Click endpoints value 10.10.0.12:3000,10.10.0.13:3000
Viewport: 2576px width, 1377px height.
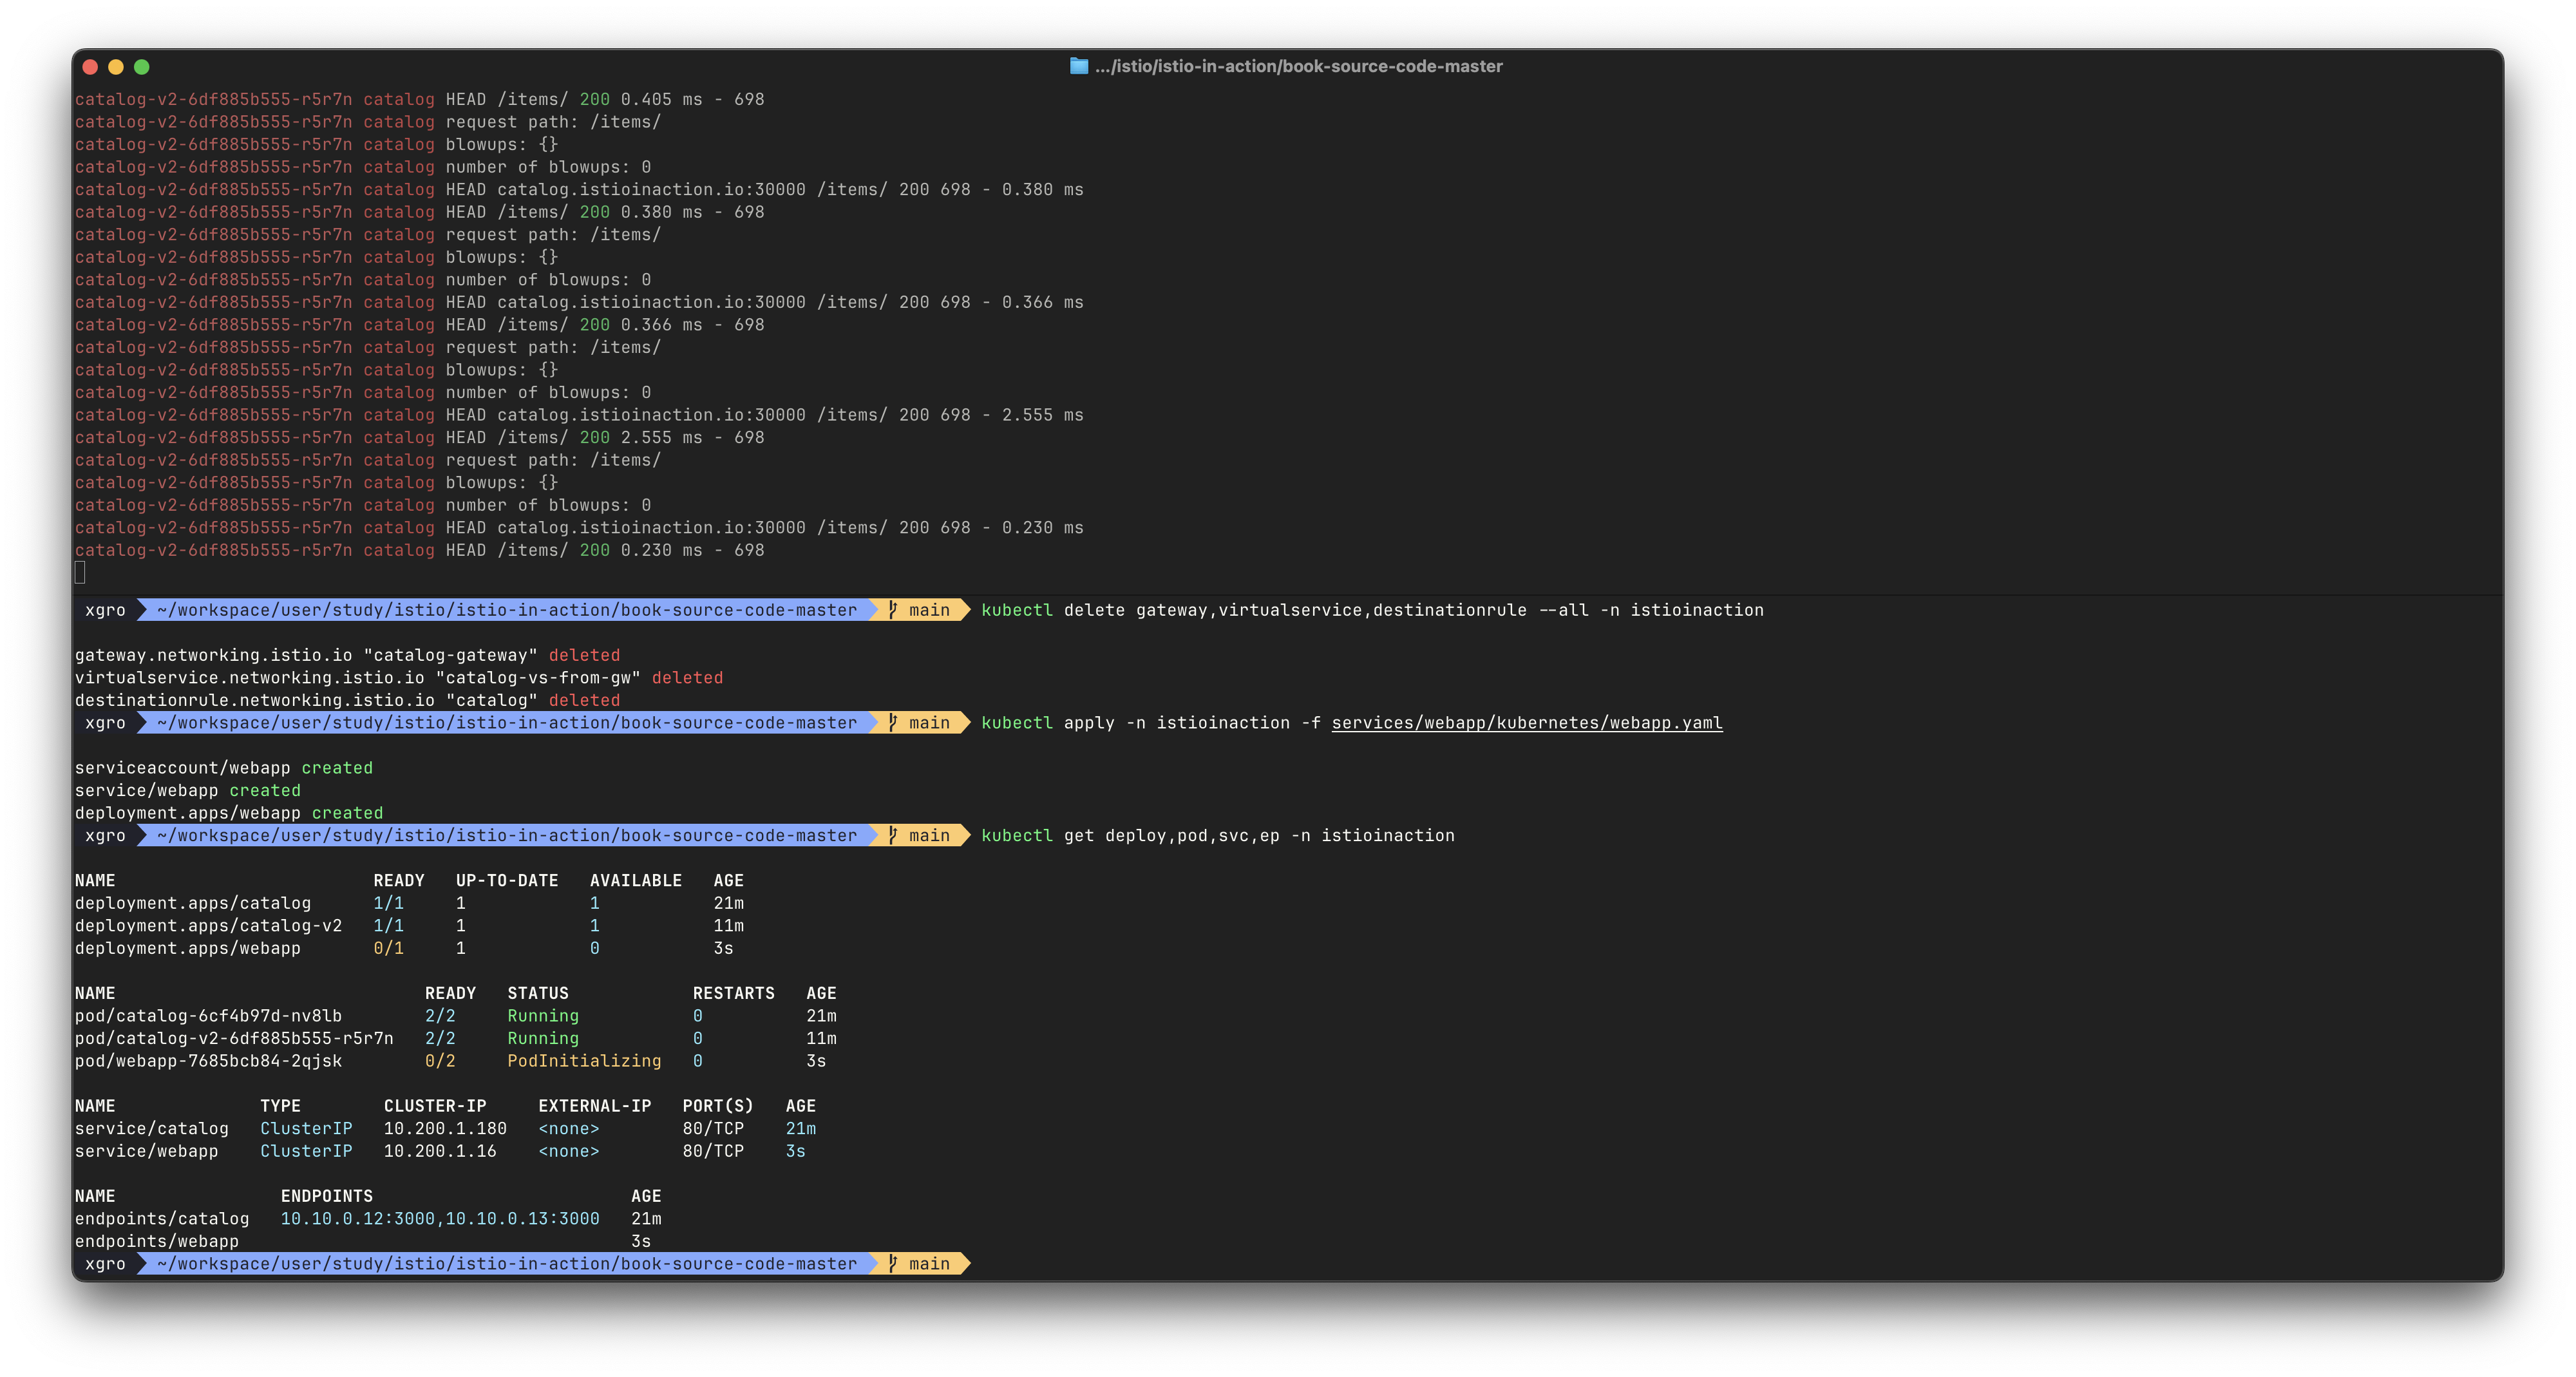(440, 1219)
